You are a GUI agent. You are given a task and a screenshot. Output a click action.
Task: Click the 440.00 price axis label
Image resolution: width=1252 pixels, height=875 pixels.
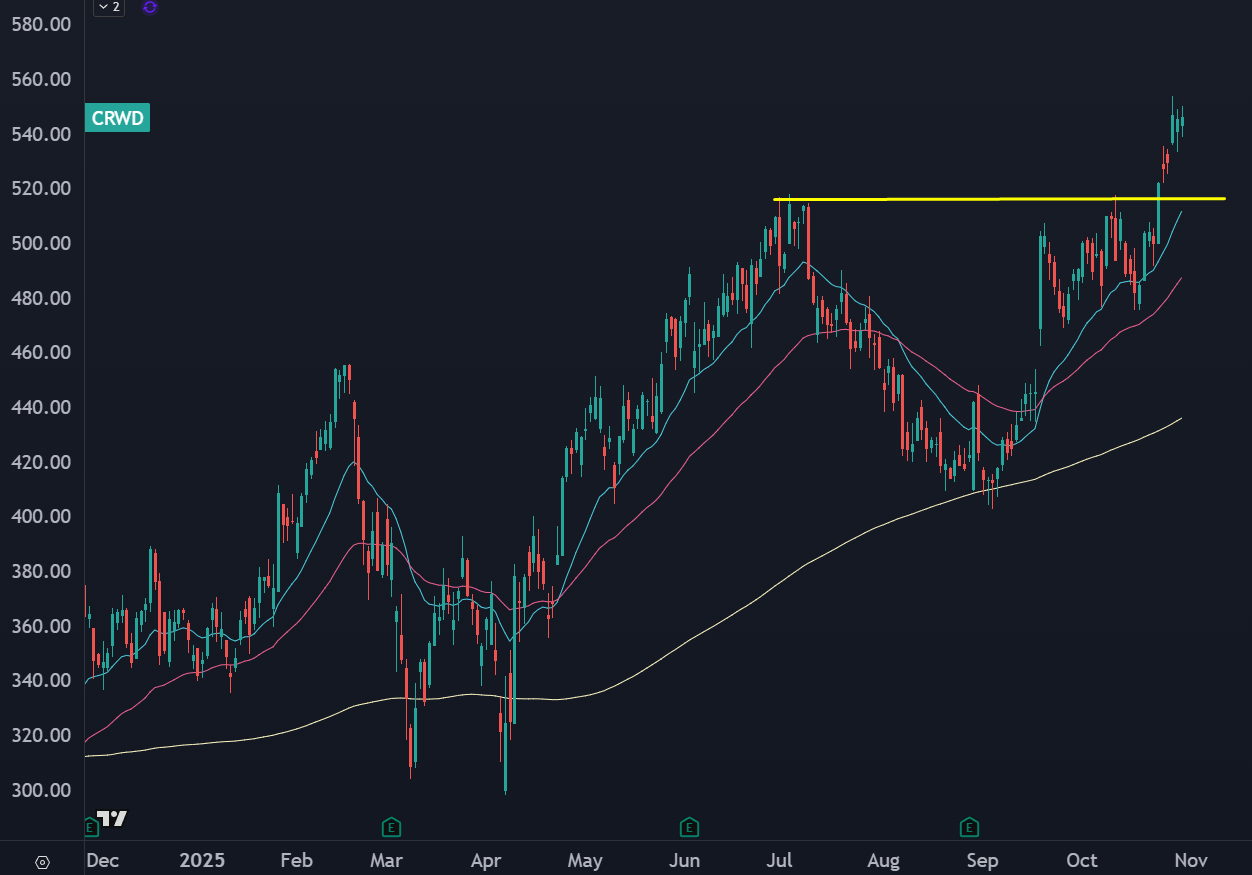coord(40,407)
